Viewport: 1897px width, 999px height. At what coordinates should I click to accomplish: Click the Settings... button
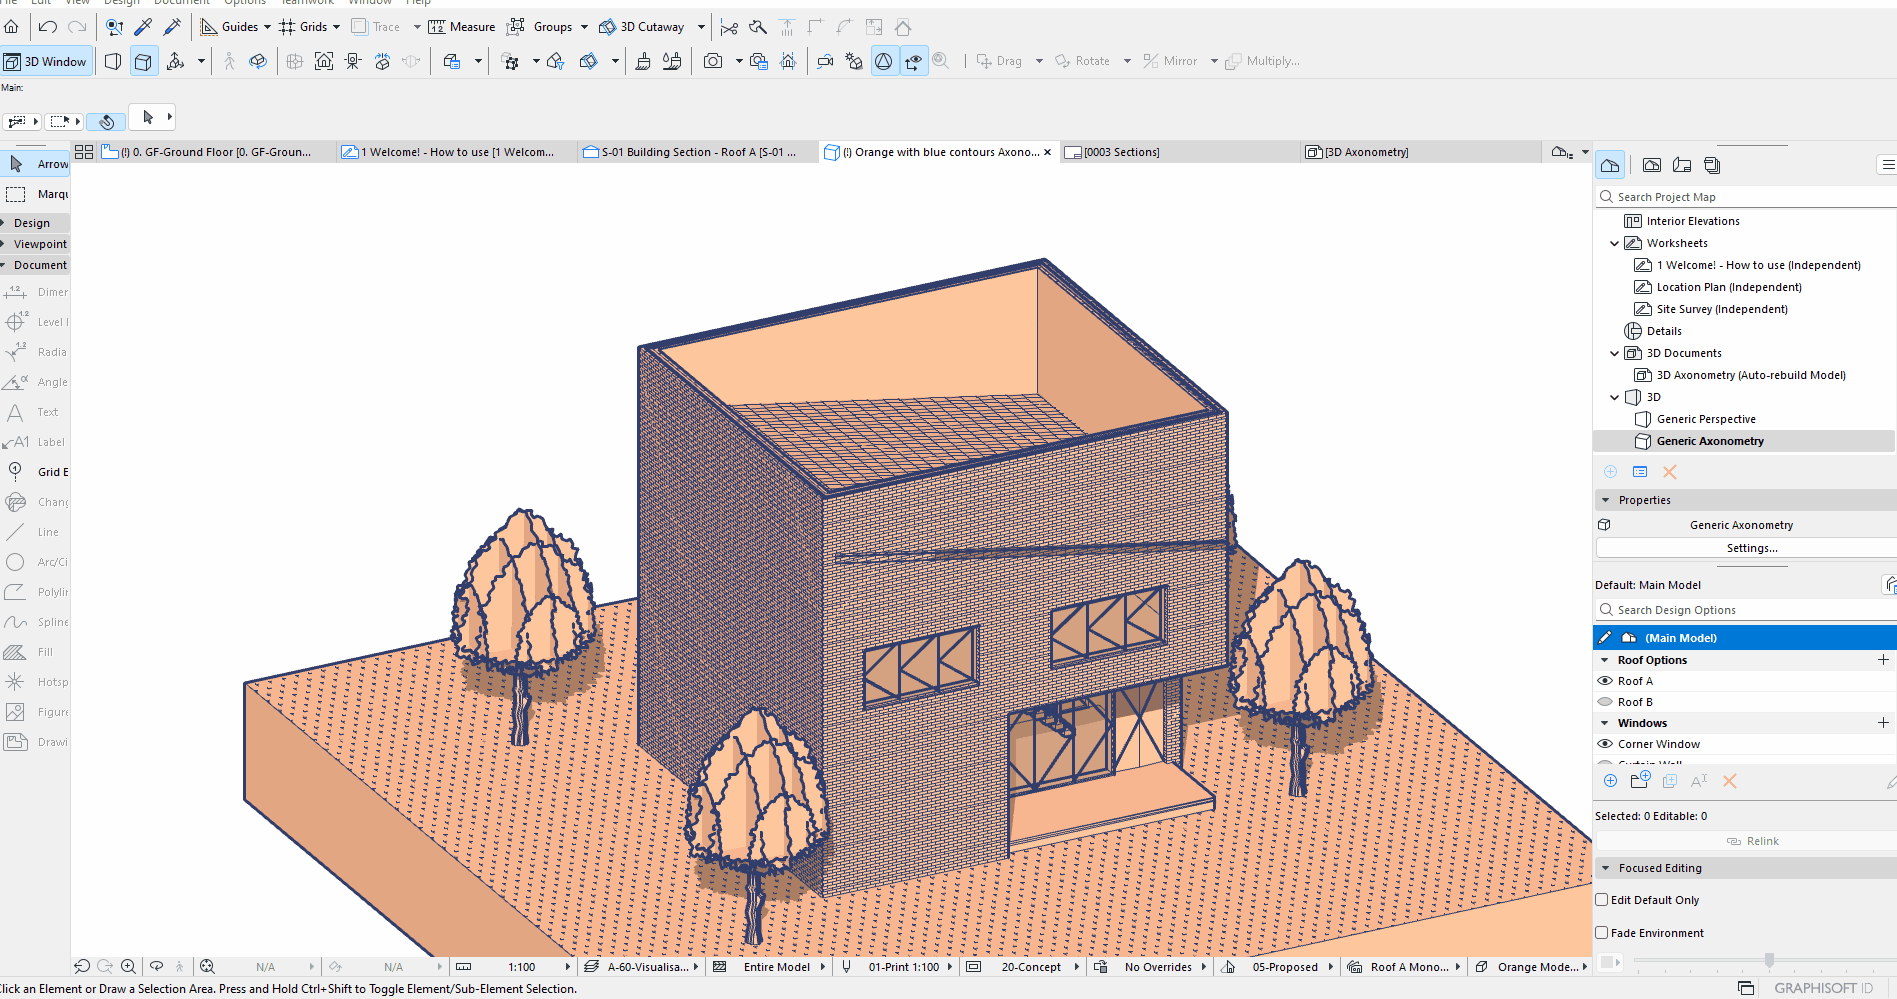(x=1751, y=548)
